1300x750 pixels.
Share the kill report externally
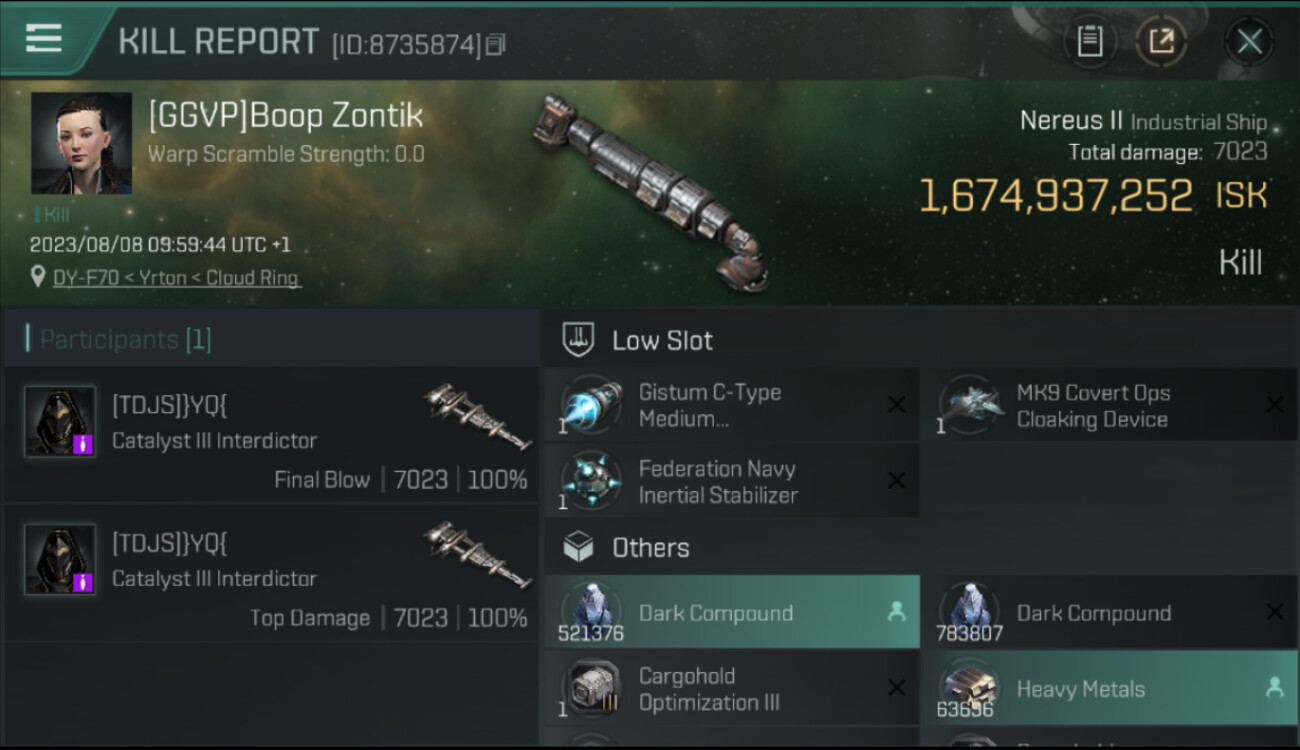click(1161, 41)
